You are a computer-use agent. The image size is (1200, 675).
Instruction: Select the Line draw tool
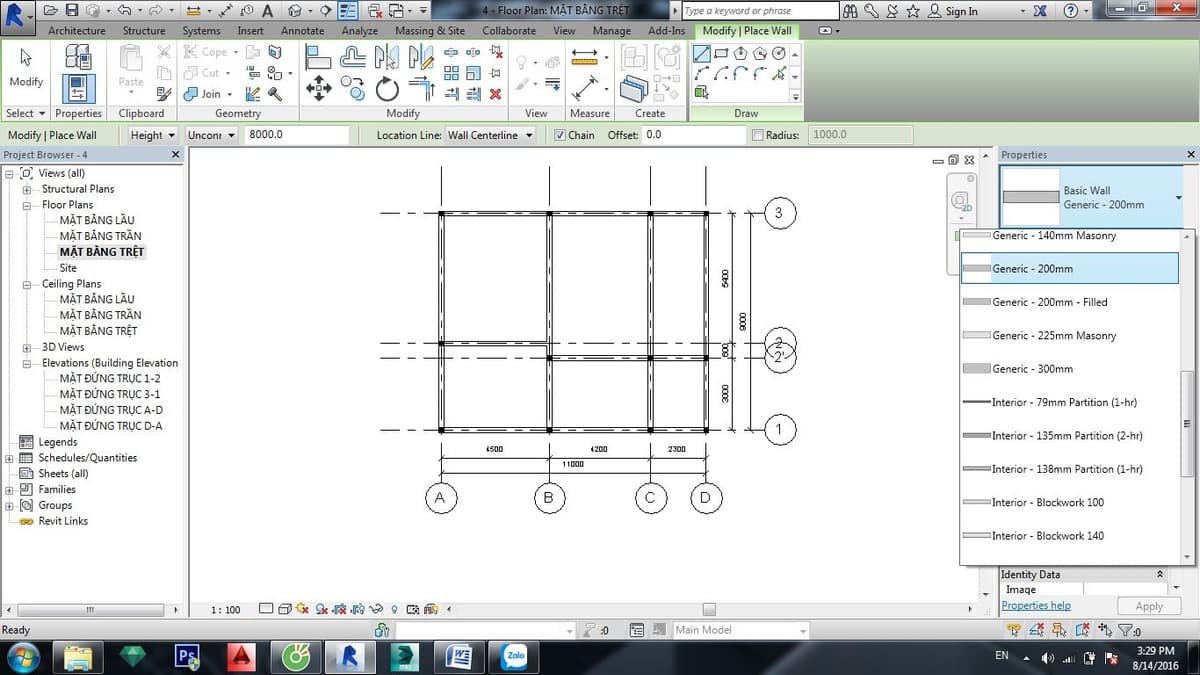pyautogui.click(x=702, y=54)
